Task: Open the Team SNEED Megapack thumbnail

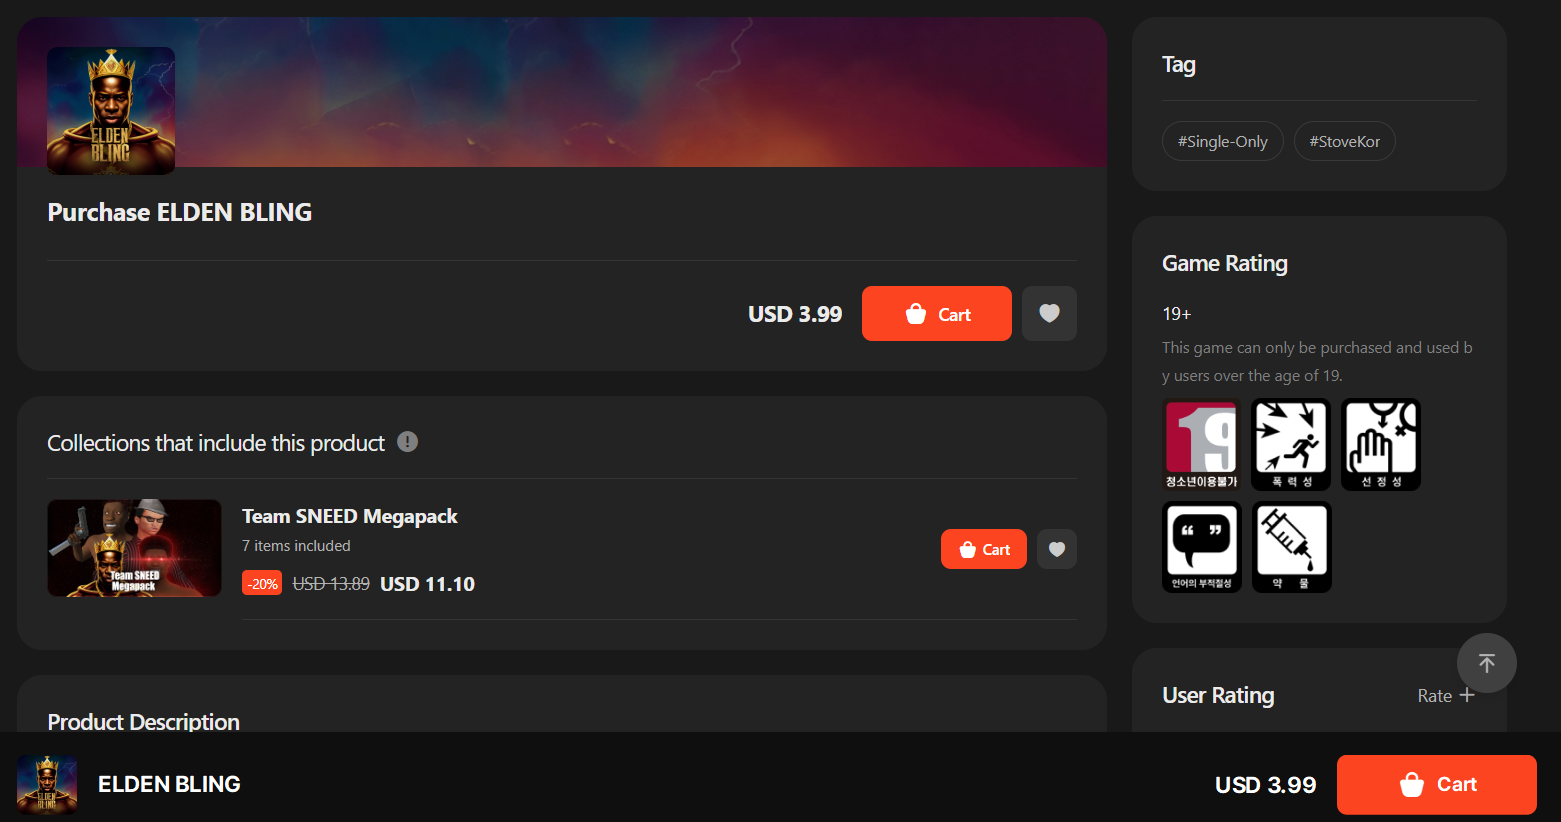Action: [134, 548]
